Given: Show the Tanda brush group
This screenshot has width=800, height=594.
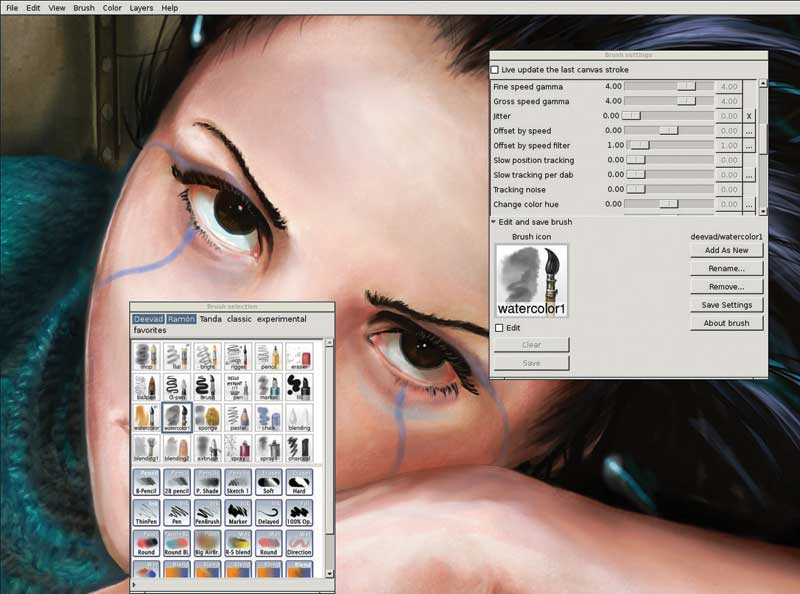Looking at the screenshot, I should tap(210, 319).
